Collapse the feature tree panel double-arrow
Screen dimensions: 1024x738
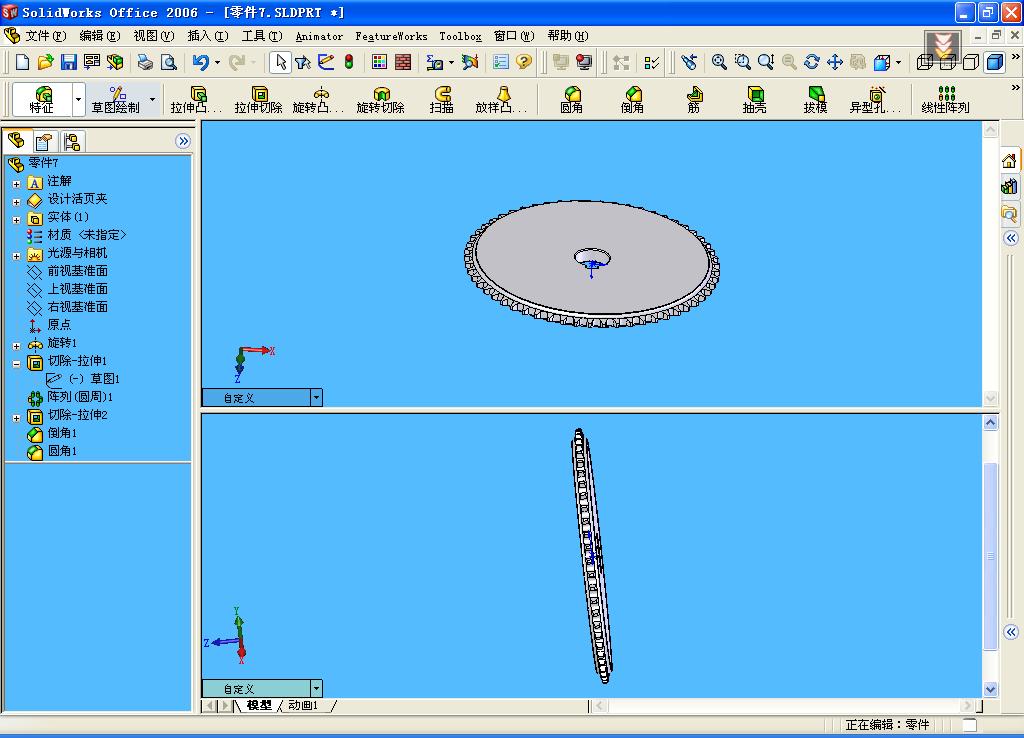point(183,141)
